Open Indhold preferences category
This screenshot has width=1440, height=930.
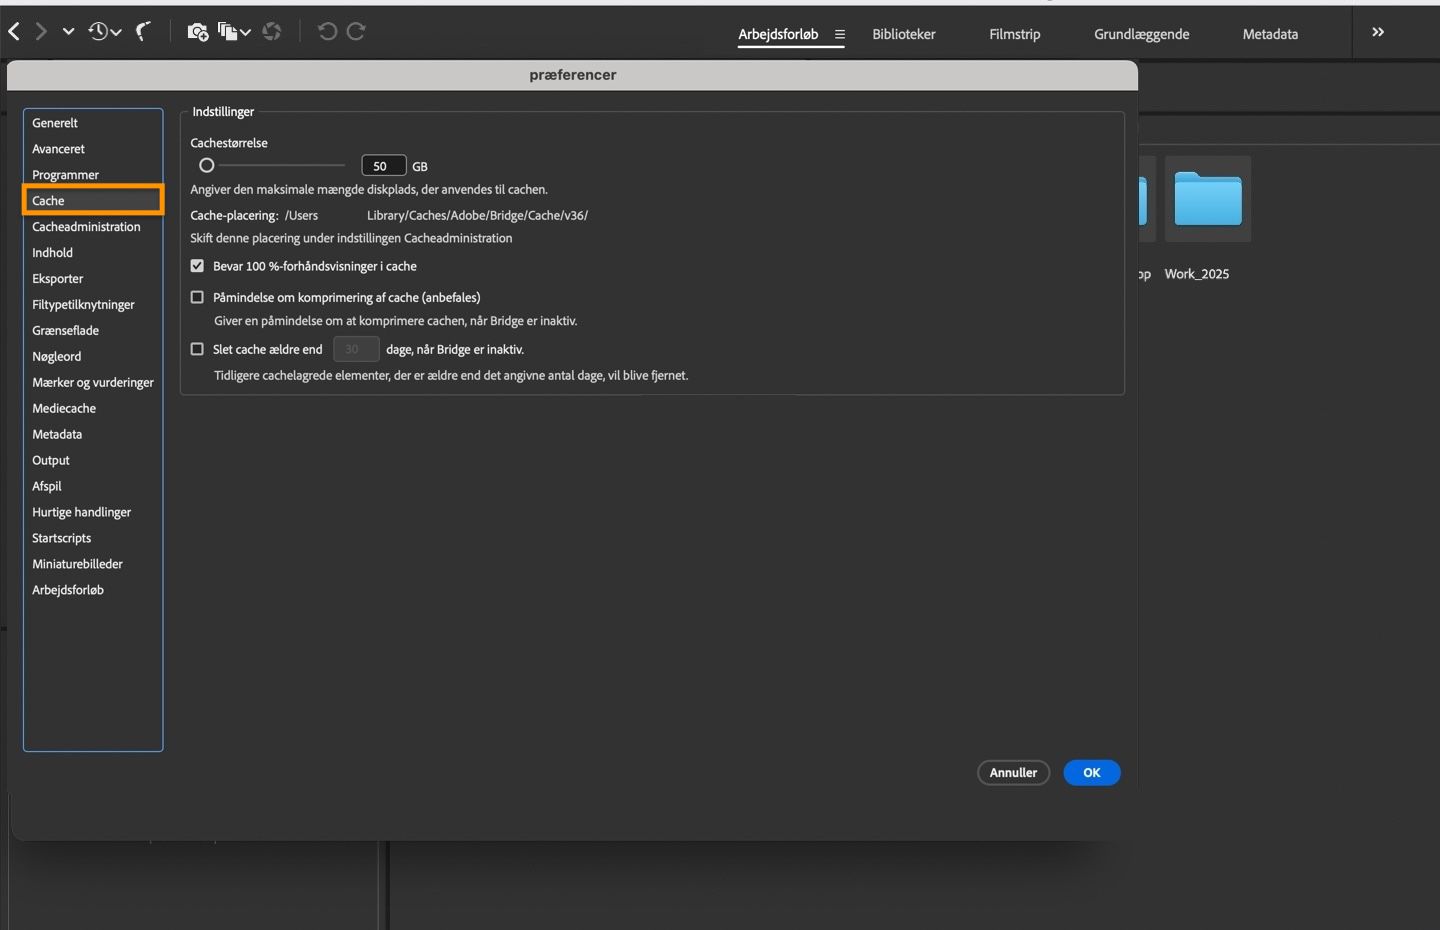(93, 253)
